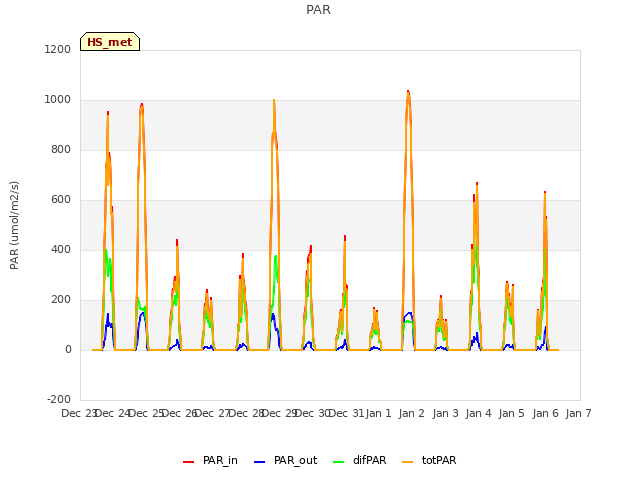The width and height of the screenshot is (640, 480).
Task: Click the orange totPAR legend swatch
Action: tap(408, 462)
